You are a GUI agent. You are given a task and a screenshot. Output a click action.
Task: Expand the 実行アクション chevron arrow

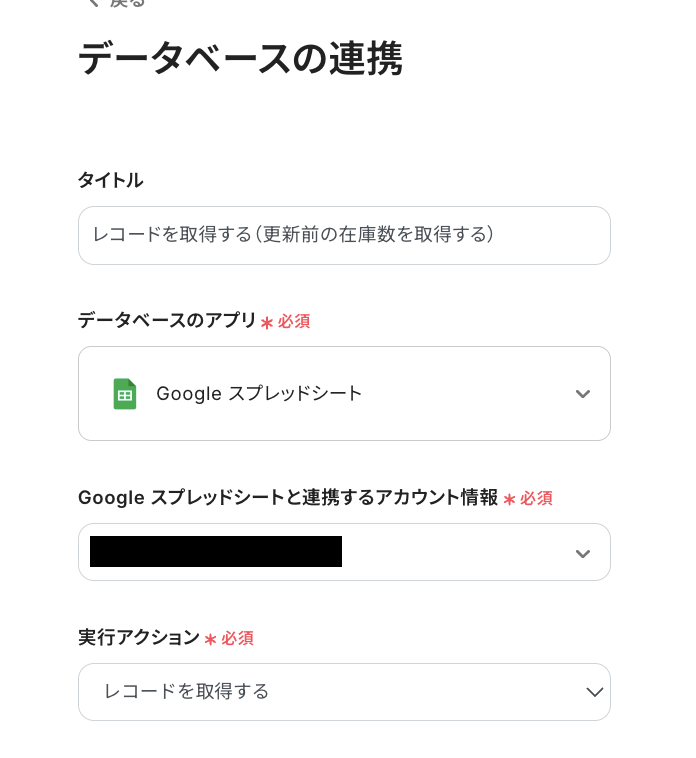(594, 692)
